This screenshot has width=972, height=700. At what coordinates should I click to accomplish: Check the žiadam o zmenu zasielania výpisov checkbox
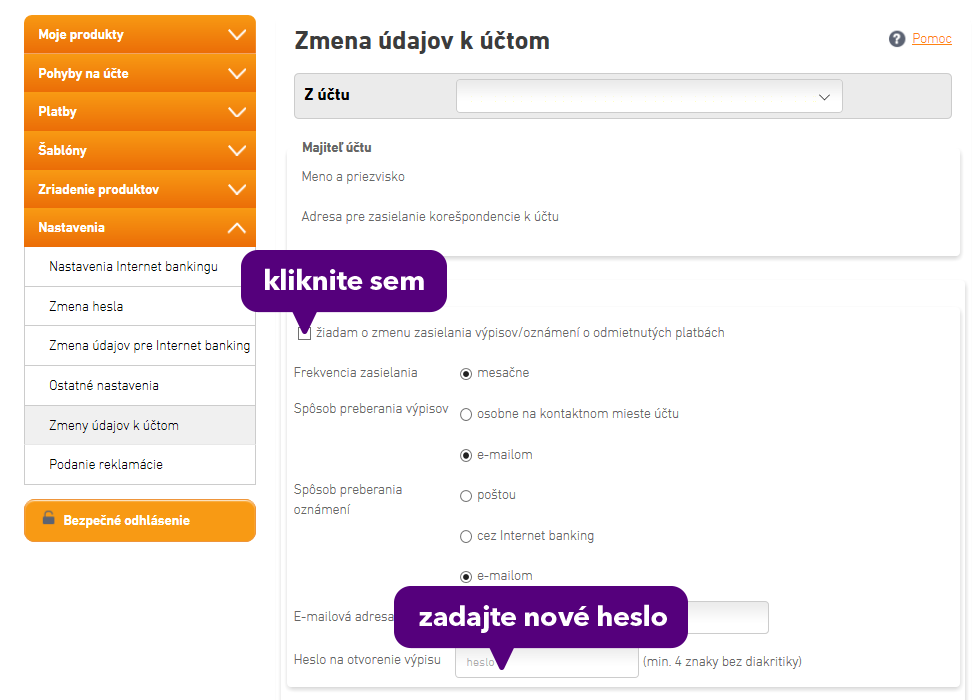tap(304, 333)
